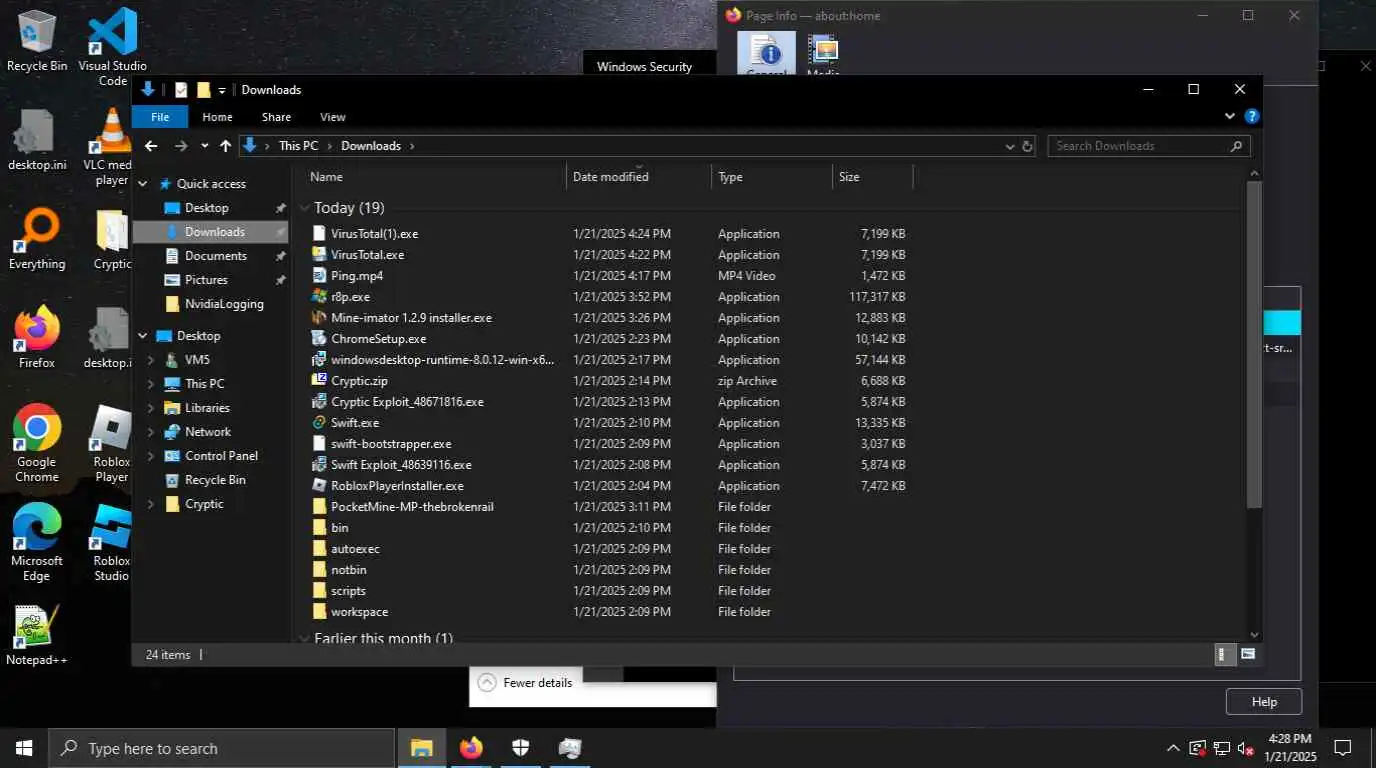
Task: Click the muted volume tray icon
Action: tap(1246, 748)
